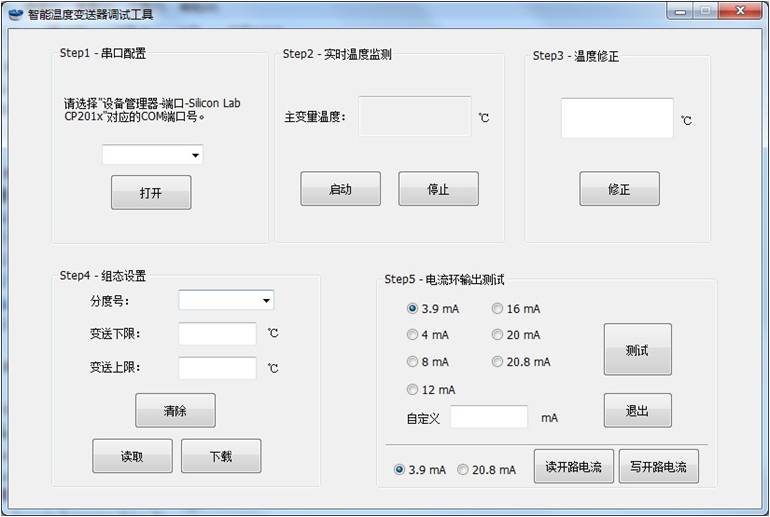The width and height of the screenshot is (770, 517).
Task: Click the Step3 temperature correction input box
Action: [616, 118]
